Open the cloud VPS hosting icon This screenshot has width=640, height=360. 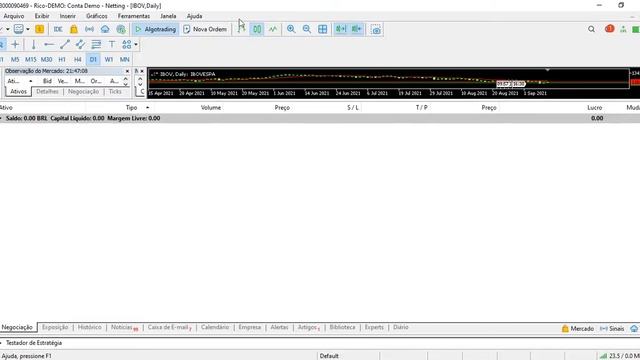coord(105,29)
